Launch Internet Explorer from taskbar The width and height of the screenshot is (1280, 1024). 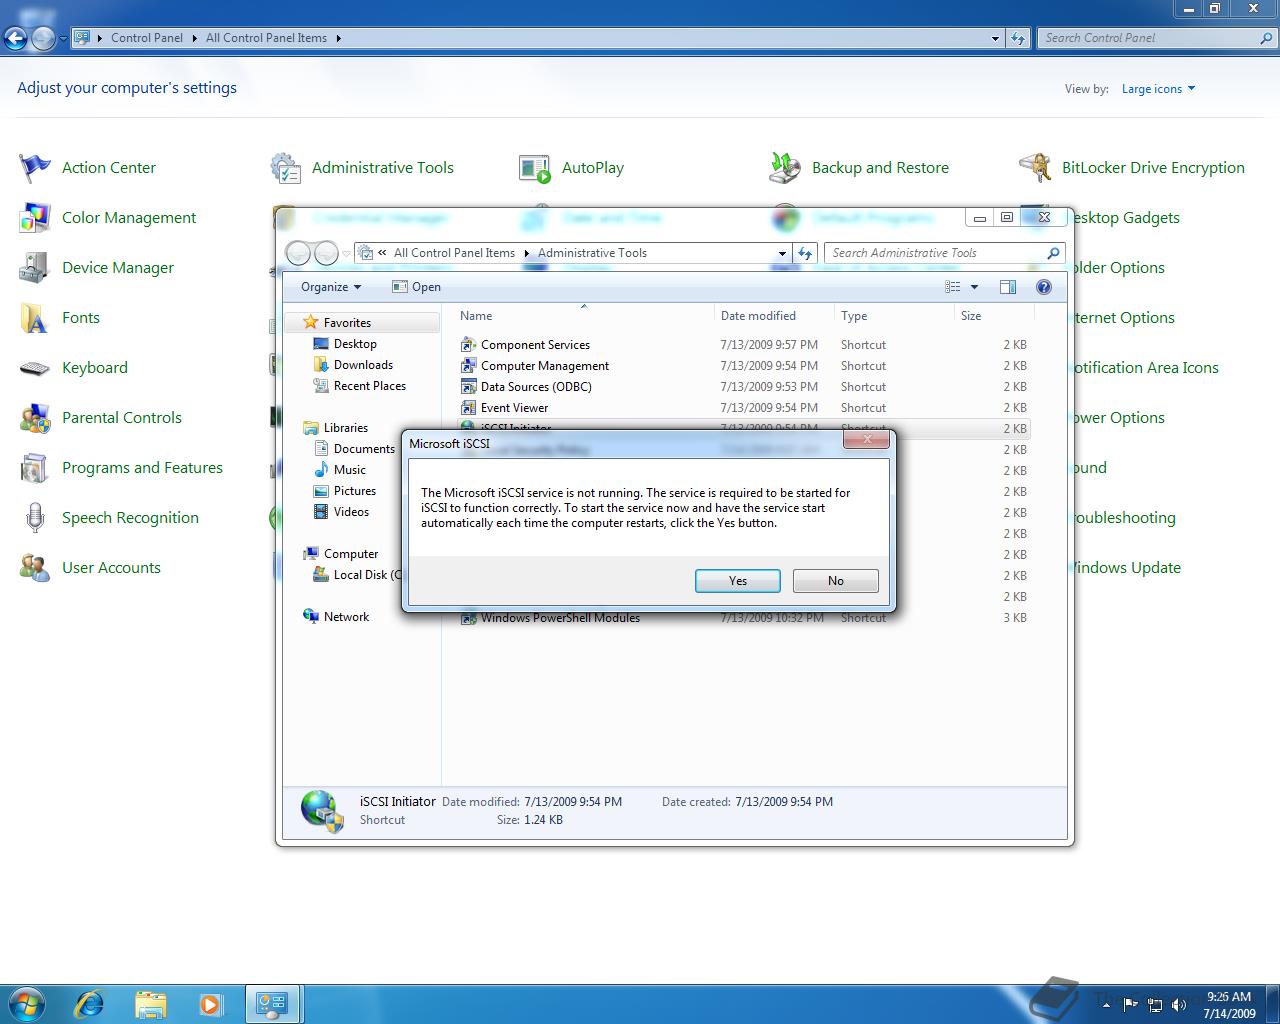(x=90, y=1003)
